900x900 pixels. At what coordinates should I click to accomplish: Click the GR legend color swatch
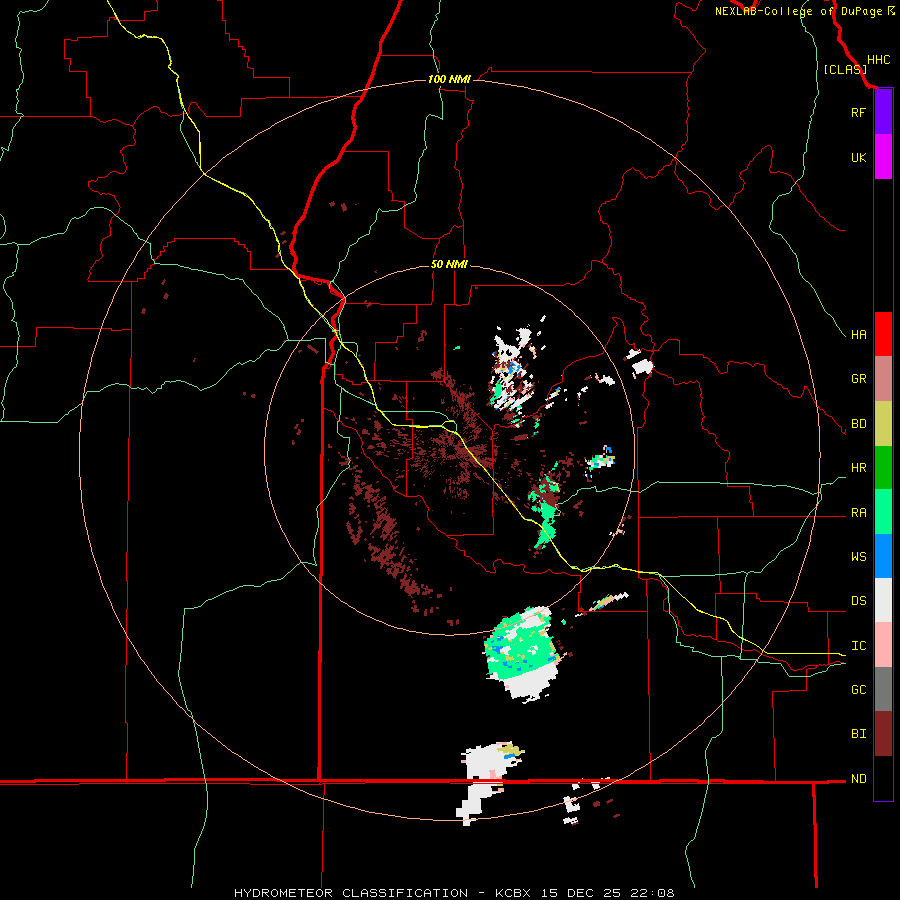pyautogui.click(x=883, y=379)
